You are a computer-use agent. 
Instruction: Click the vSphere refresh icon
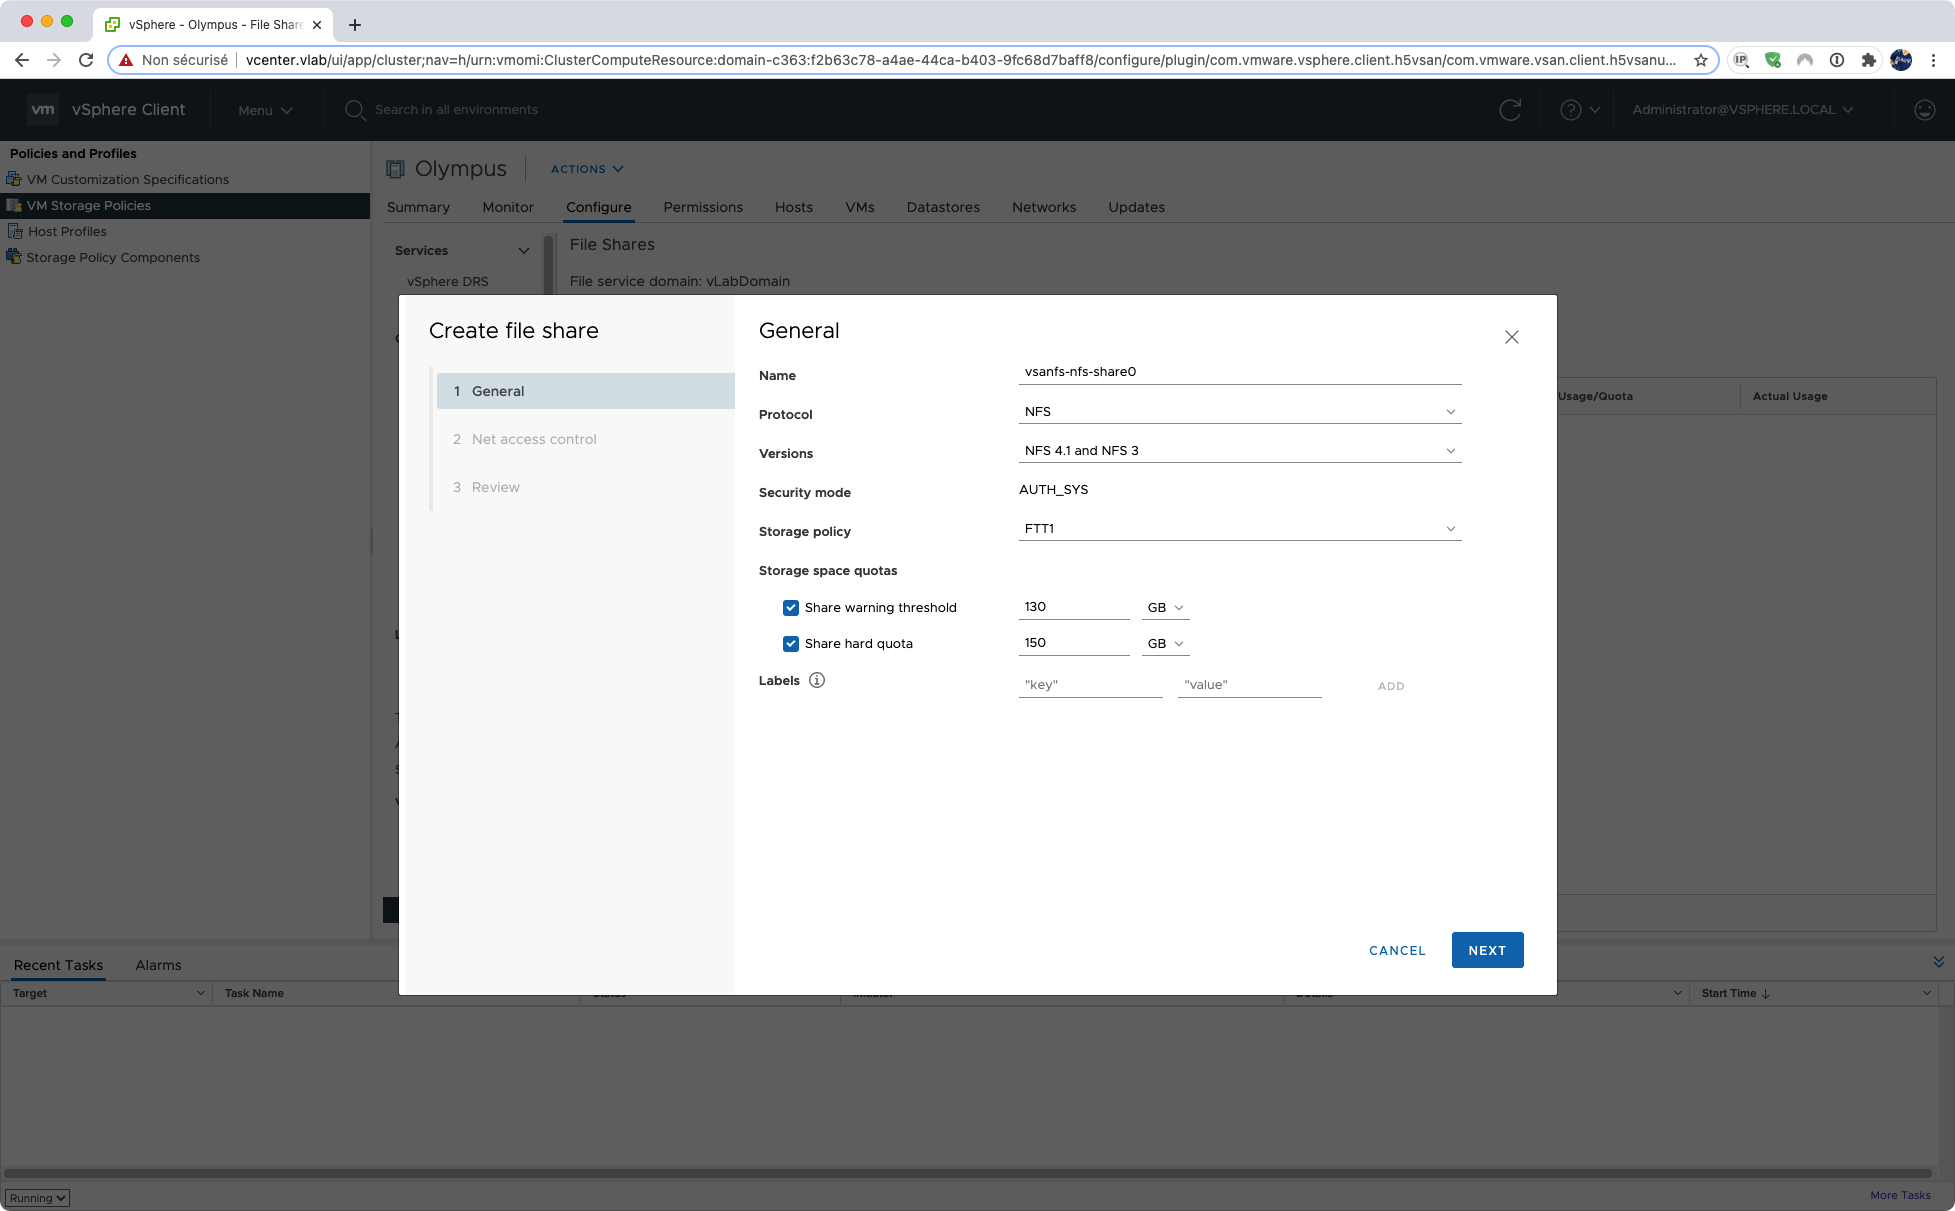point(1510,110)
